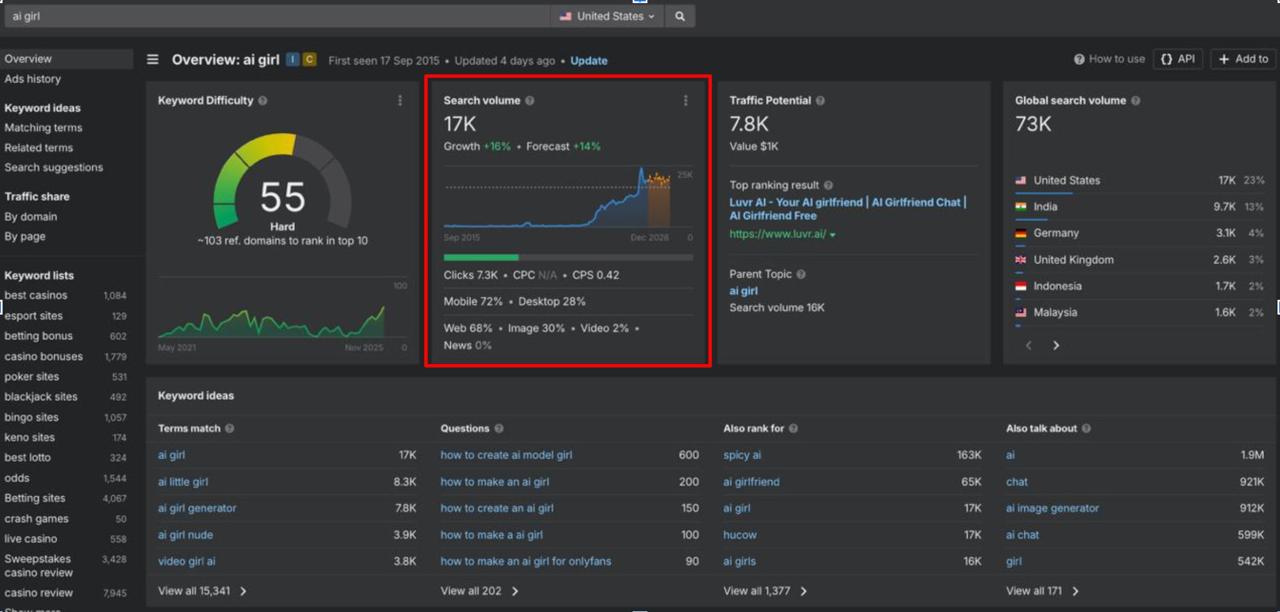The height and width of the screenshot is (612, 1280).
Task: Click the keyword search input field
Action: tap(275, 16)
